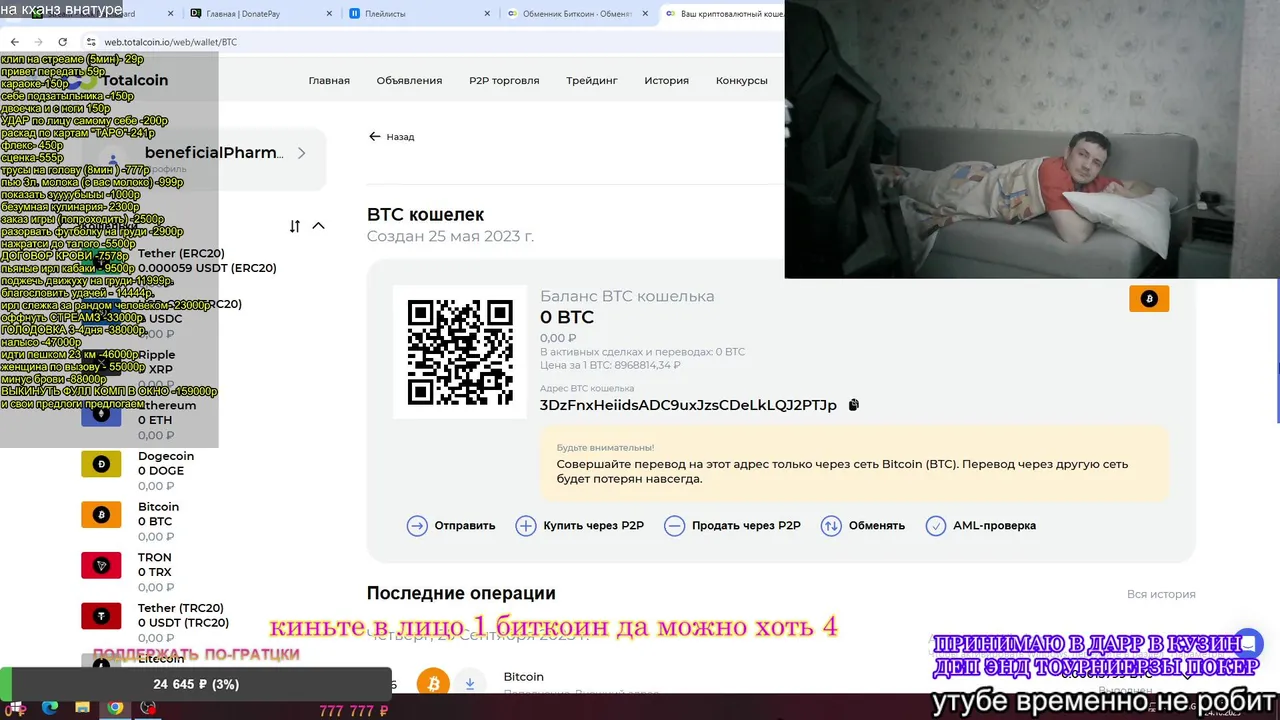Viewport: 1280px width, 720px height.
Task: Click the orange Bitcoin badge in wallet card
Action: pyautogui.click(x=1149, y=298)
